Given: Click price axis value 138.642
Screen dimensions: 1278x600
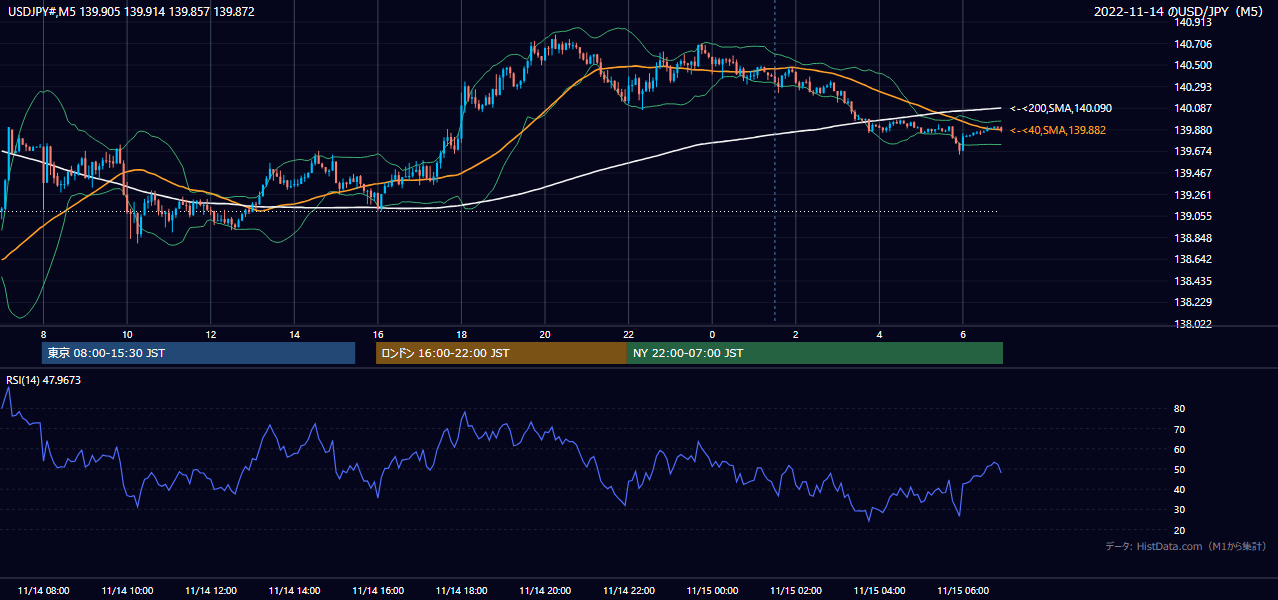Looking at the screenshot, I should pos(1194,259).
